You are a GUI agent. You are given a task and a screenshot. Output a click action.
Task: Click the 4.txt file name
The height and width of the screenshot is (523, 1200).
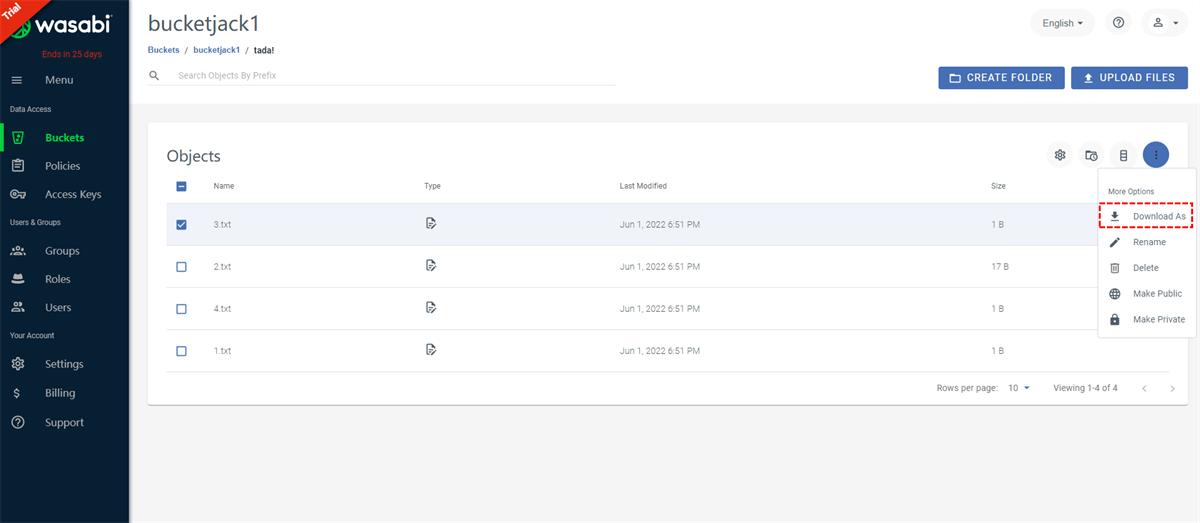[x=222, y=309]
